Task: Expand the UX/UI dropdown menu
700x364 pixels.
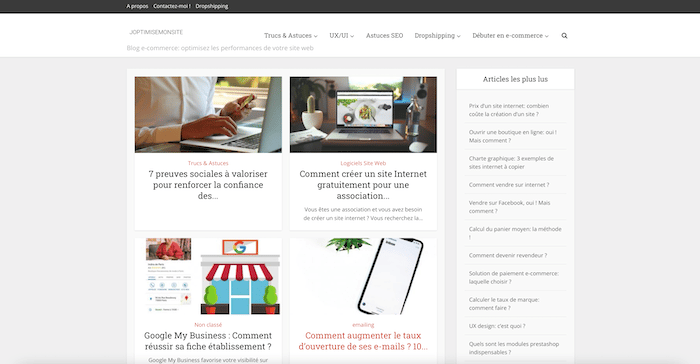Action: point(342,36)
